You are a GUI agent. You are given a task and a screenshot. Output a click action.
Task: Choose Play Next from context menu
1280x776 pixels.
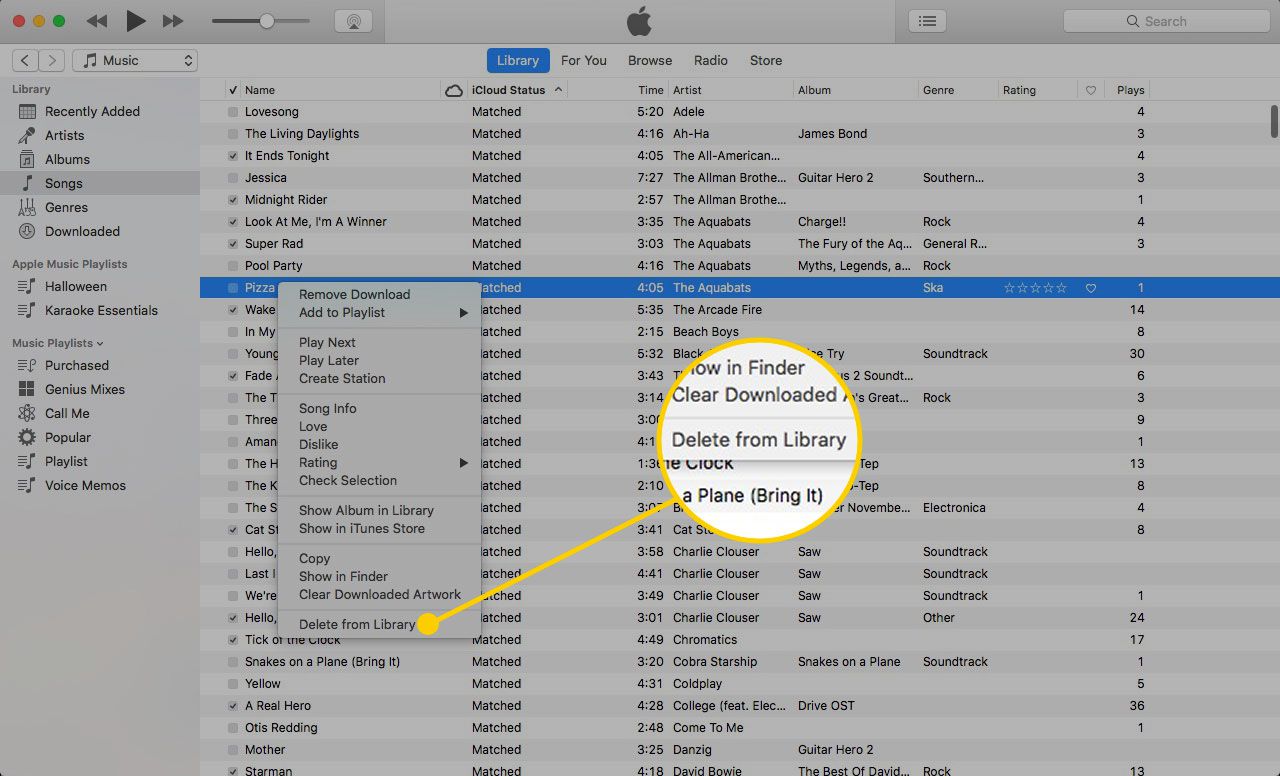click(327, 343)
